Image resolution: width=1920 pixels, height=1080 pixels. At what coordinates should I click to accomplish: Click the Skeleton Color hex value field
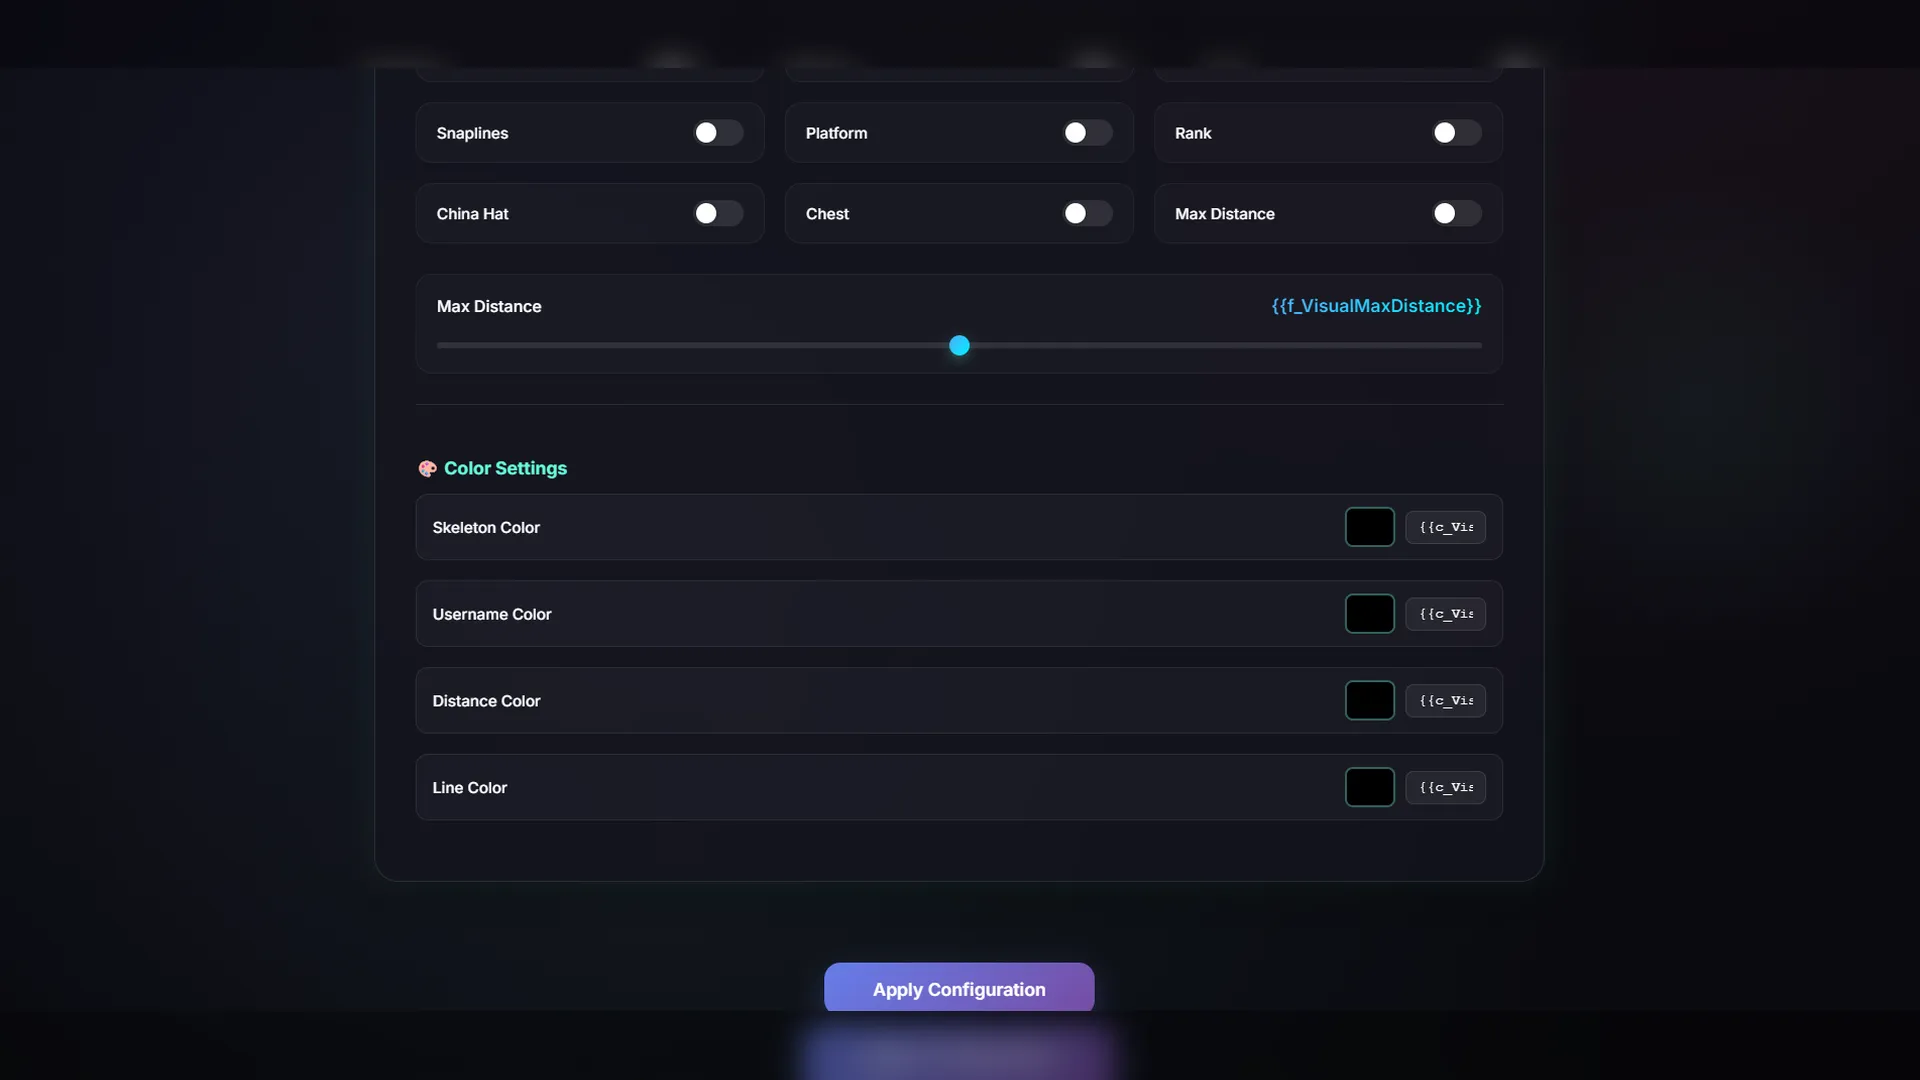pyautogui.click(x=1445, y=527)
